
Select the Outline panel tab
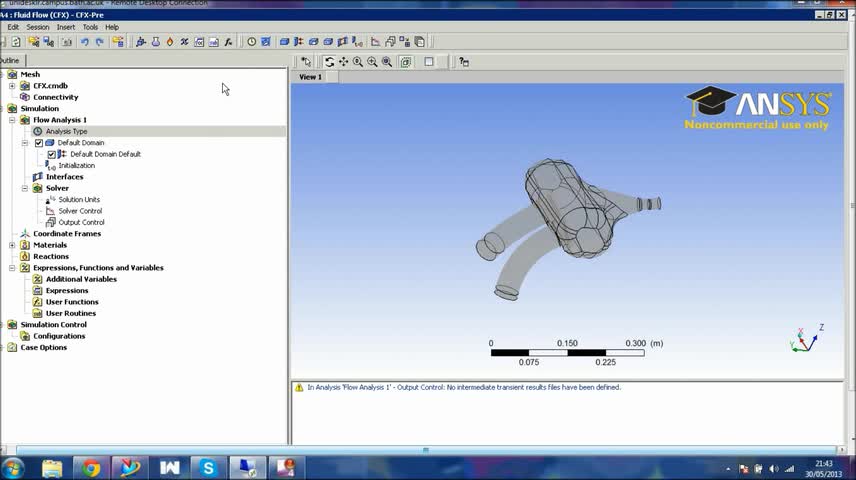[11, 61]
